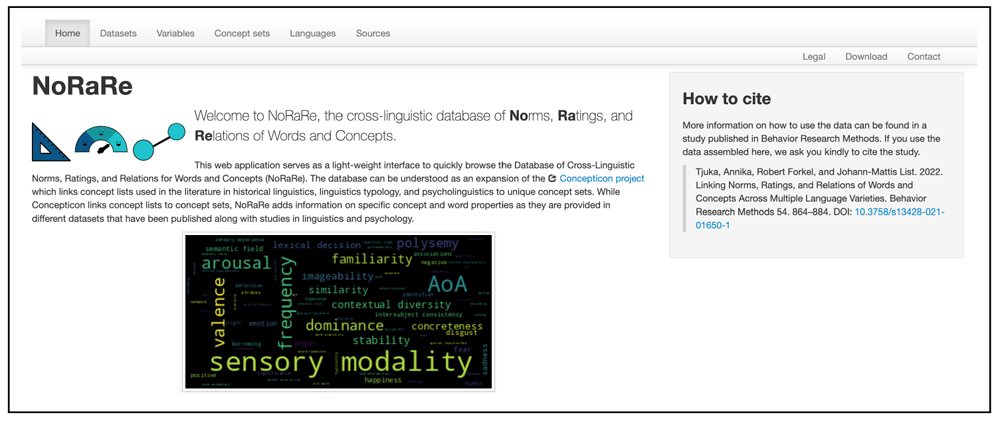Click the vertical word 'valence' in the cloud
The width and height of the screenshot is (1000, 421).
click(x=219, y=311)
